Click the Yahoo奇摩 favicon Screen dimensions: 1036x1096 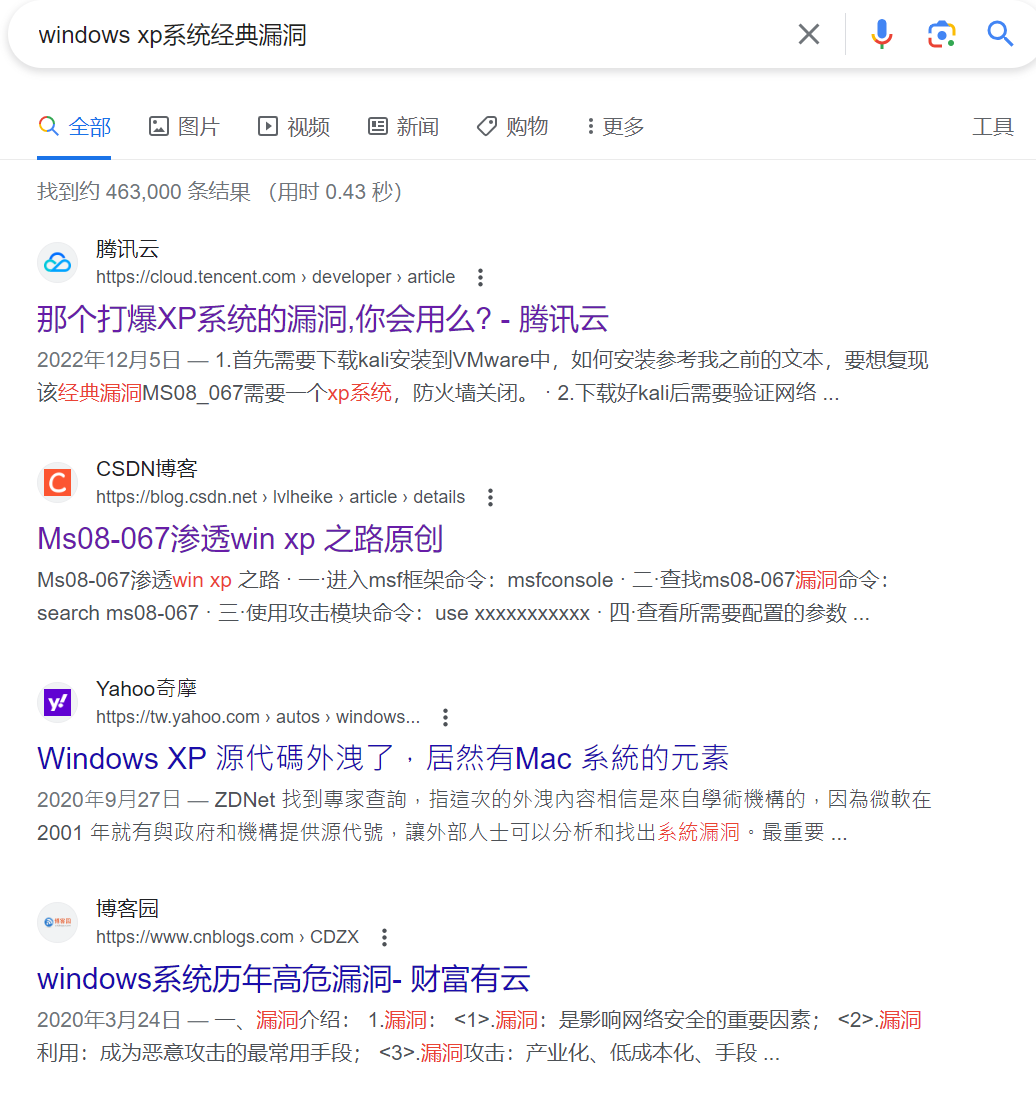click(57, 702)
